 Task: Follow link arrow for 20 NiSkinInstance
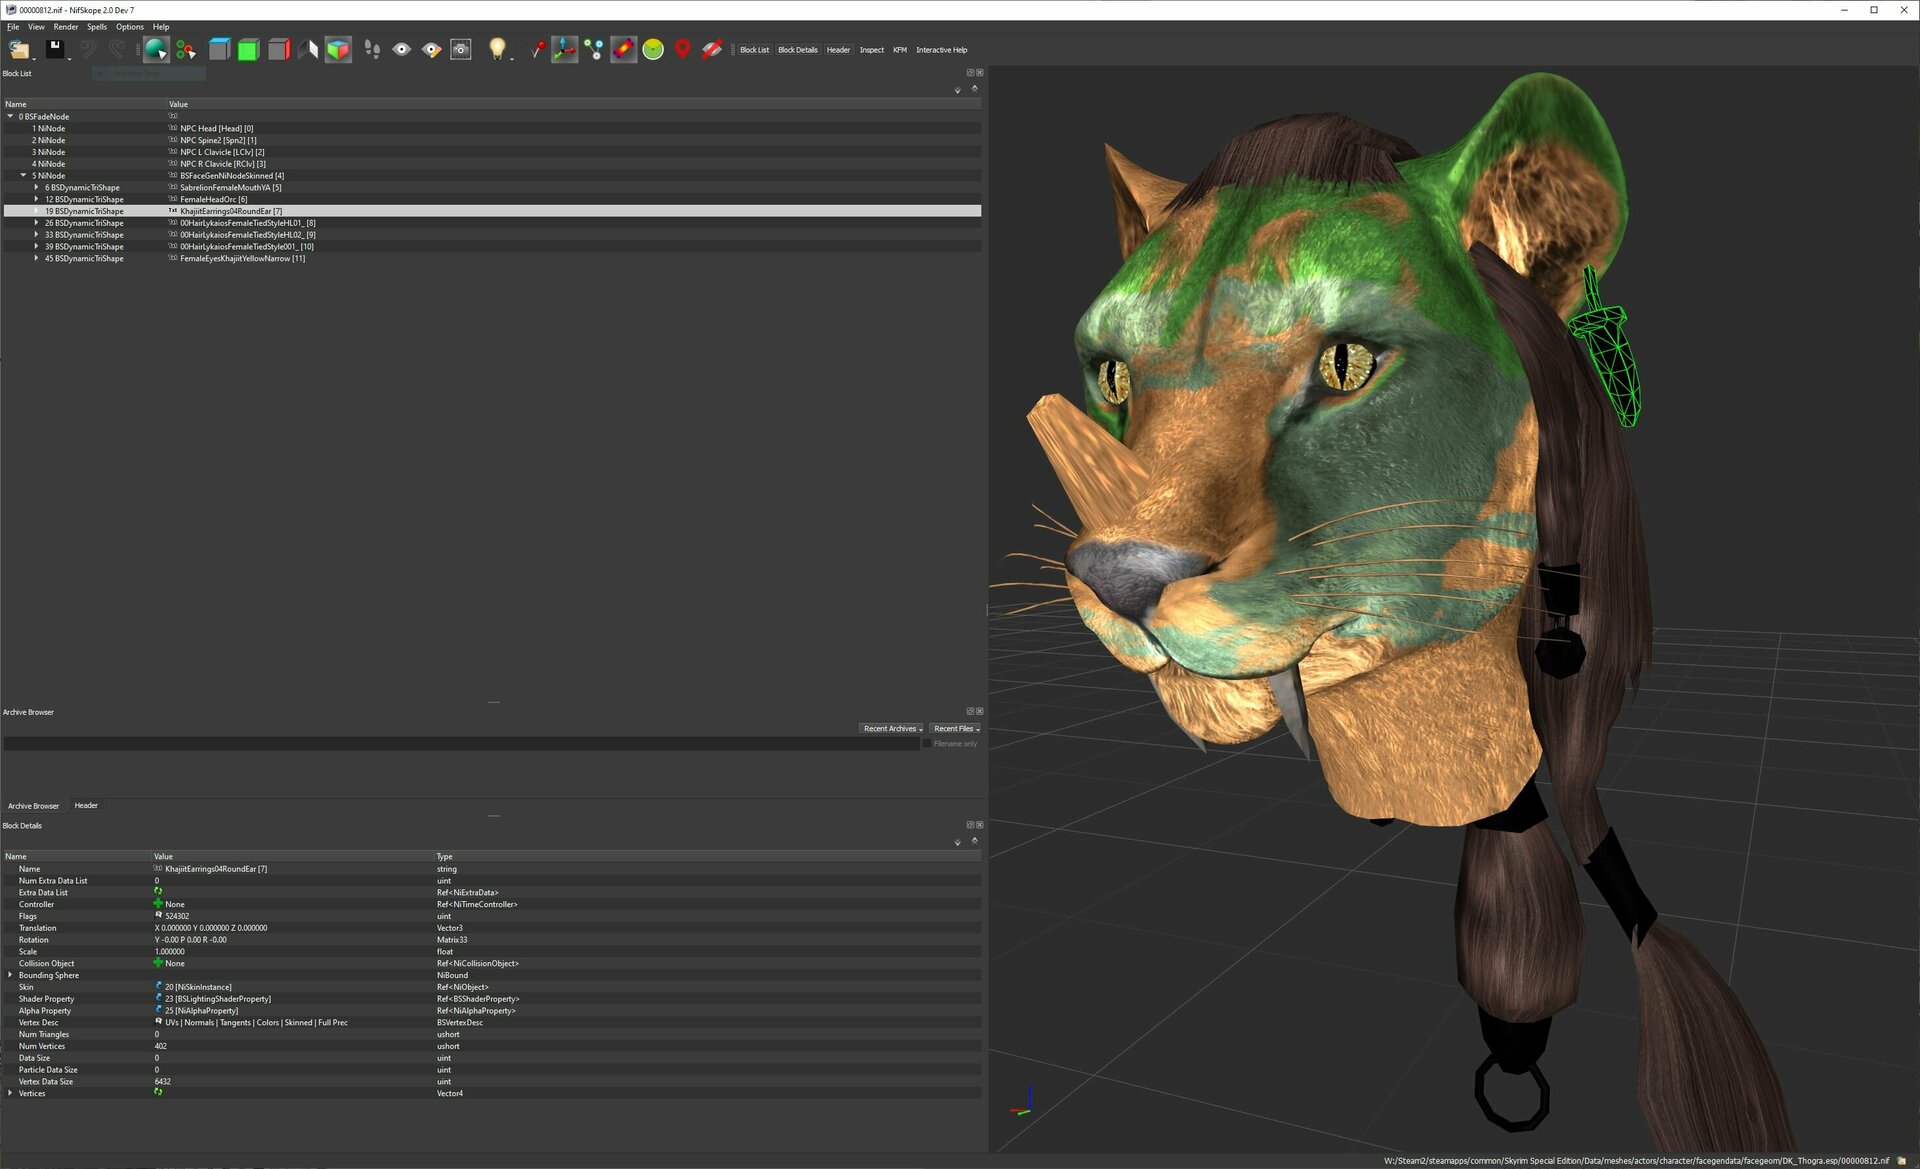pos(158,987)
